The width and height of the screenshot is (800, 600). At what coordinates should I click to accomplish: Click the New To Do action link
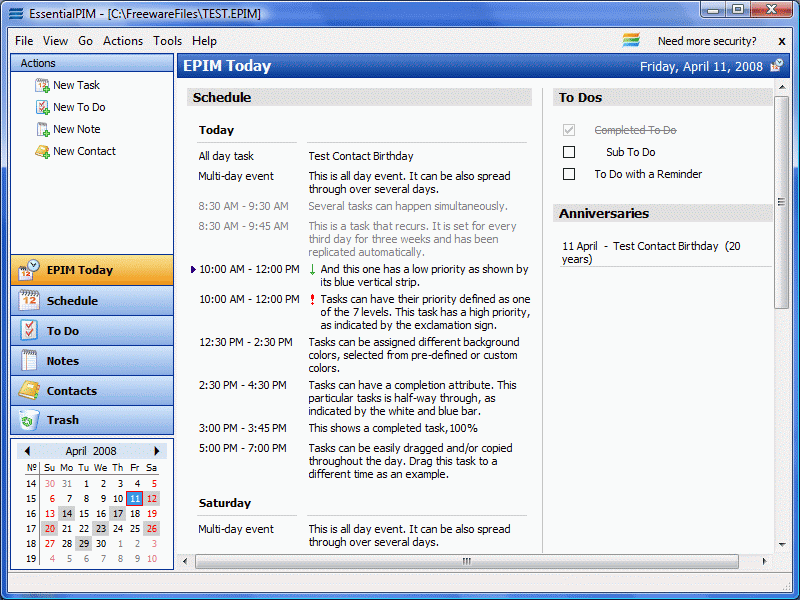pos(79,107)
